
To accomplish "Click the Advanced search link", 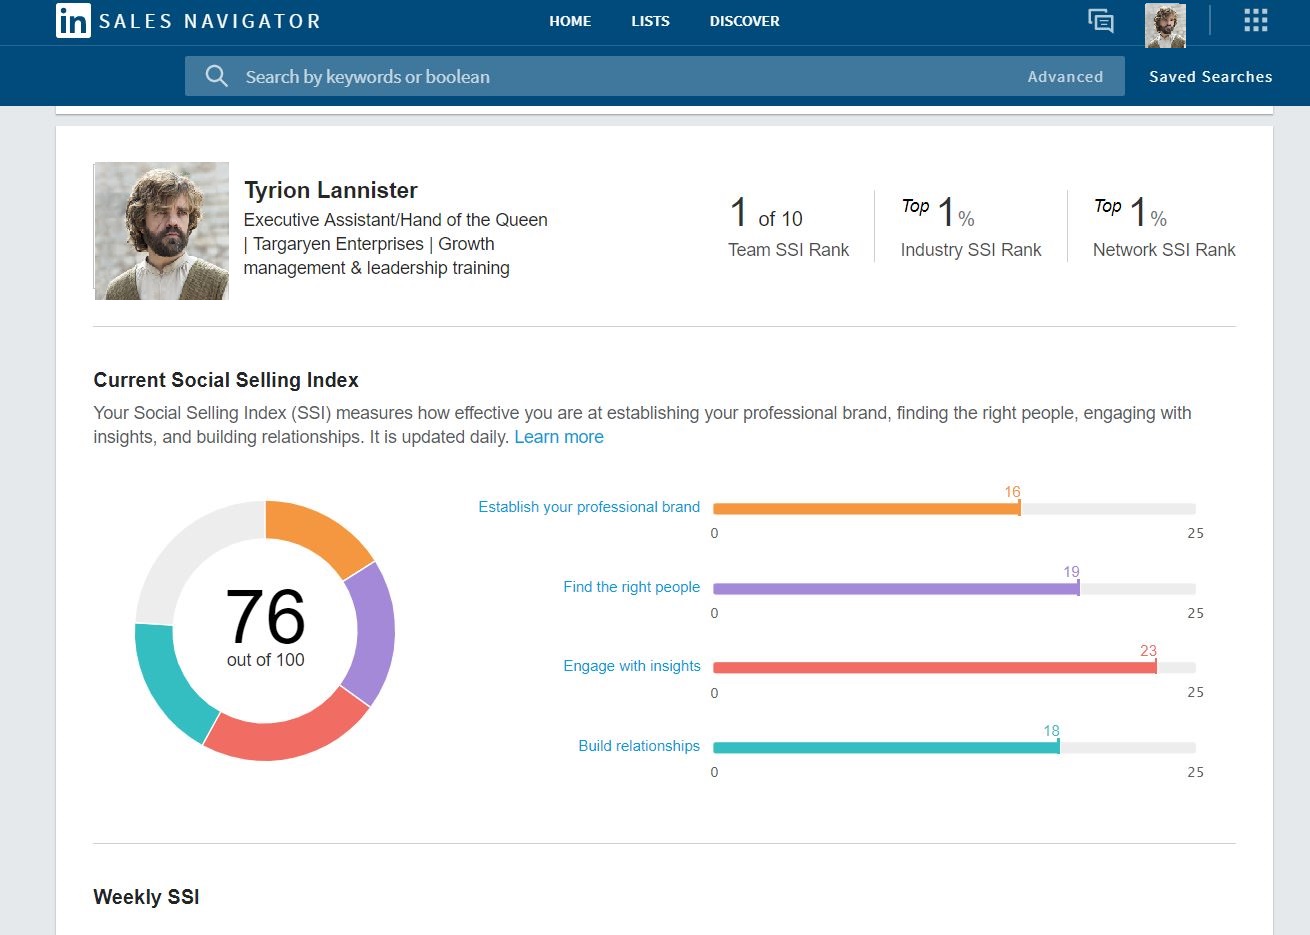I will point(1065,77).
